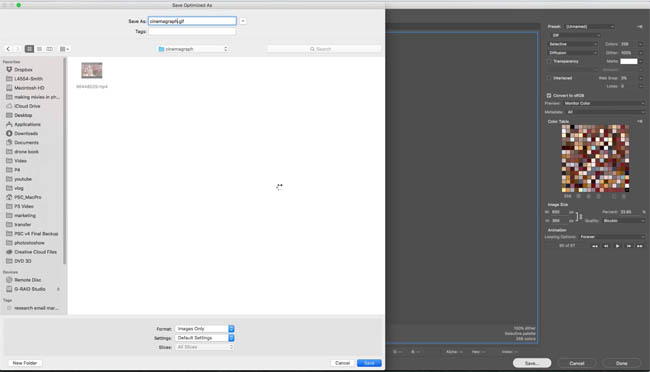Open the Format dropdown showing Images Only
The height and width of the screenshot is (372, 650).
(205, 328)
